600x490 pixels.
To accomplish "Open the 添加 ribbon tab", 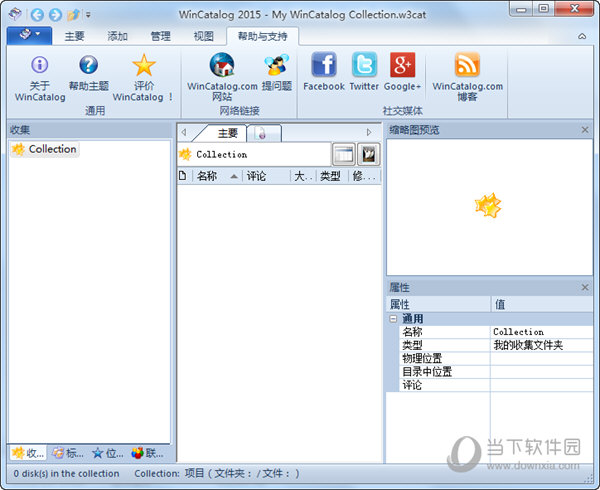I will click(x=117, y=36).
